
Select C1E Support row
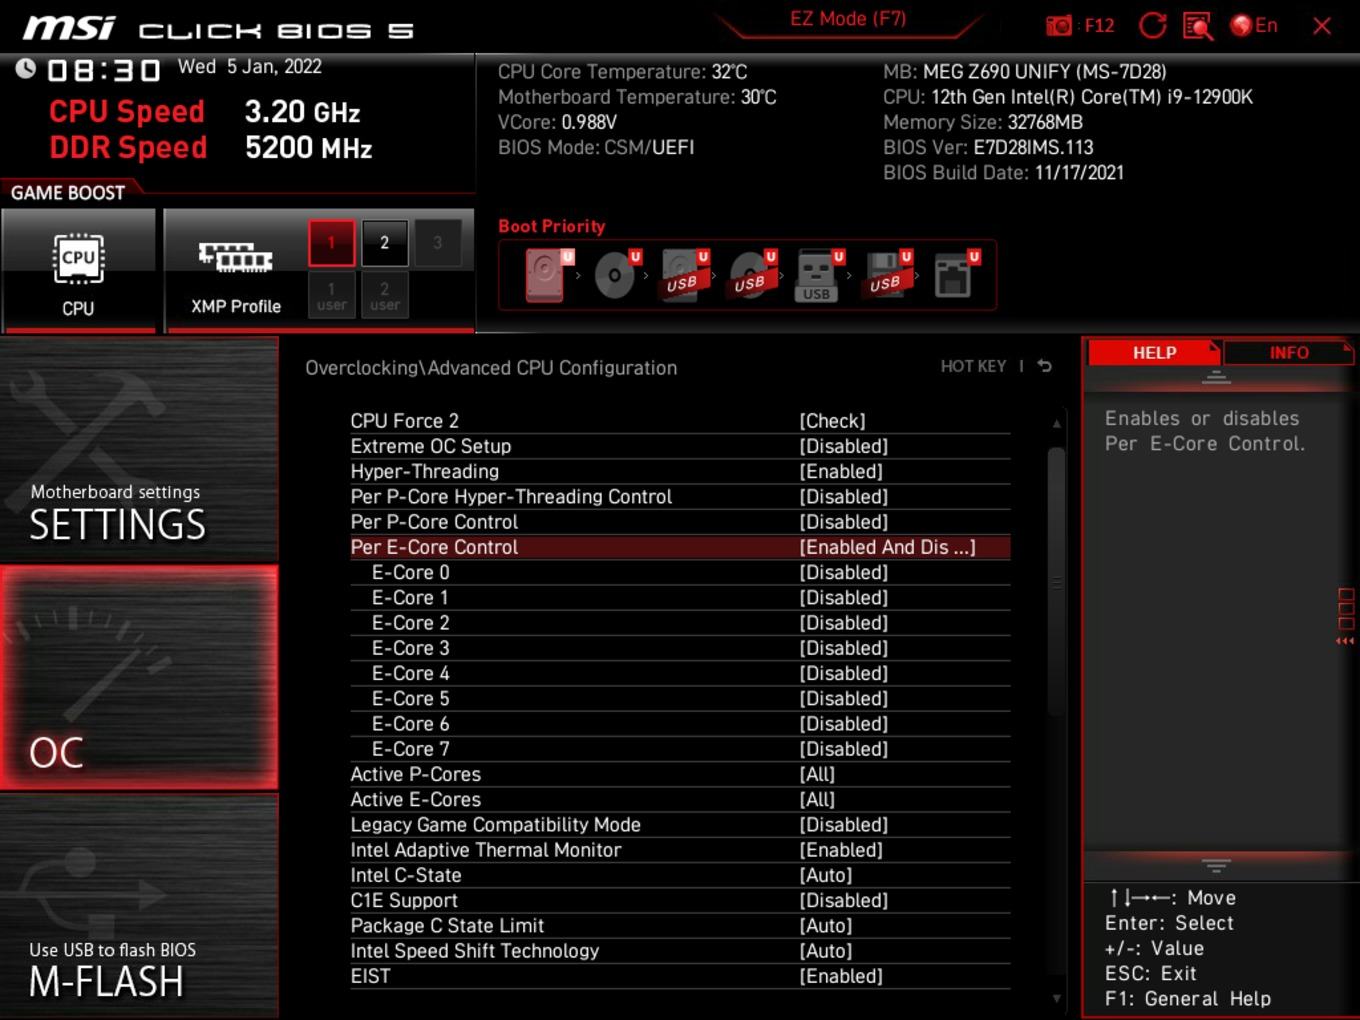pos(680,900)
